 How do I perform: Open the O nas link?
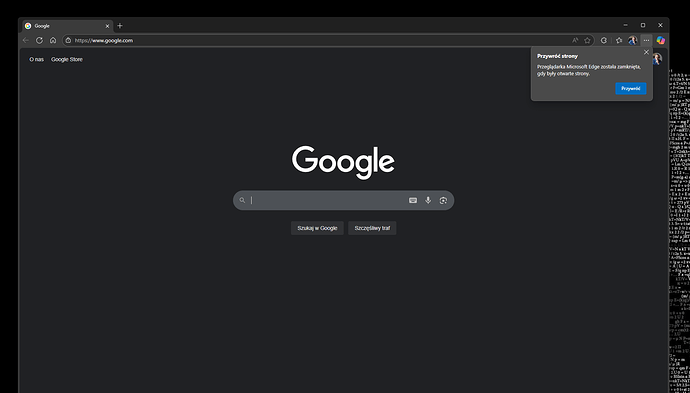37,59
